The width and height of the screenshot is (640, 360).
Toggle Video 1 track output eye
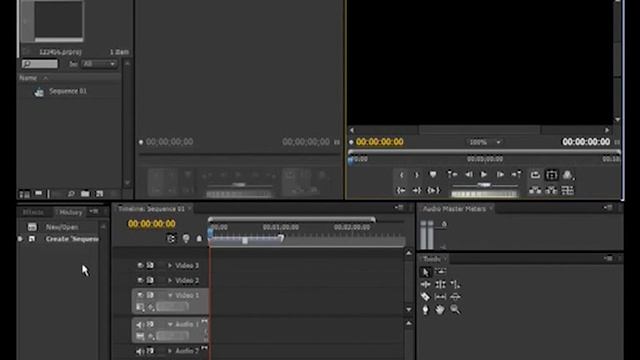pos(140,295)
